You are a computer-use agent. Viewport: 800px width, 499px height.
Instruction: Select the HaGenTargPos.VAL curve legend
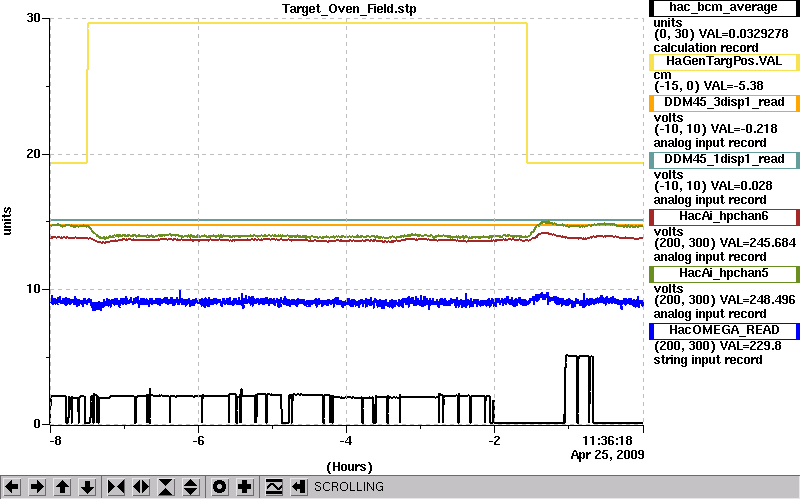click(x=723, y=62)
